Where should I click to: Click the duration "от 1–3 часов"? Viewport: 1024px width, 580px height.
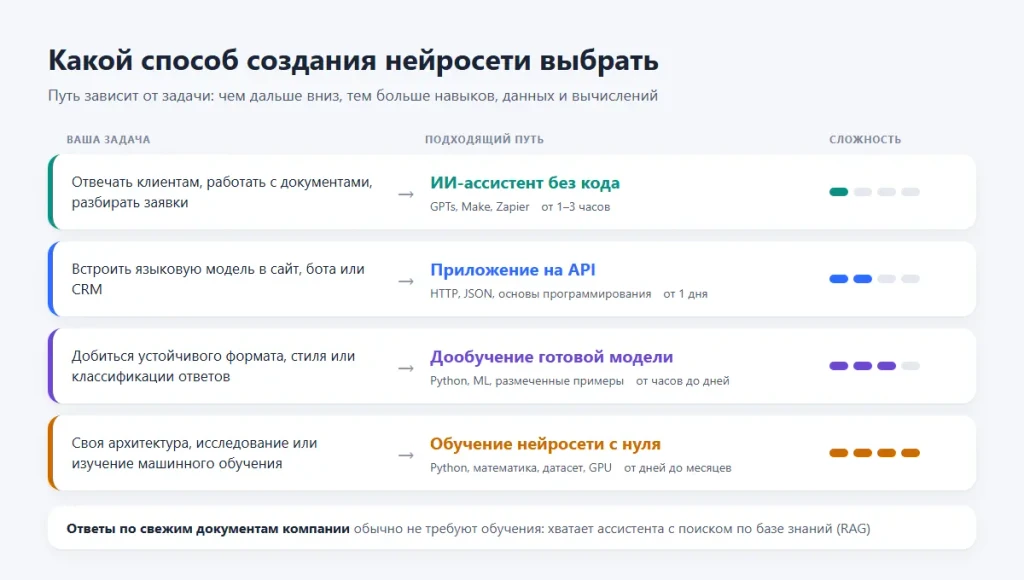(x=575, y=206)
